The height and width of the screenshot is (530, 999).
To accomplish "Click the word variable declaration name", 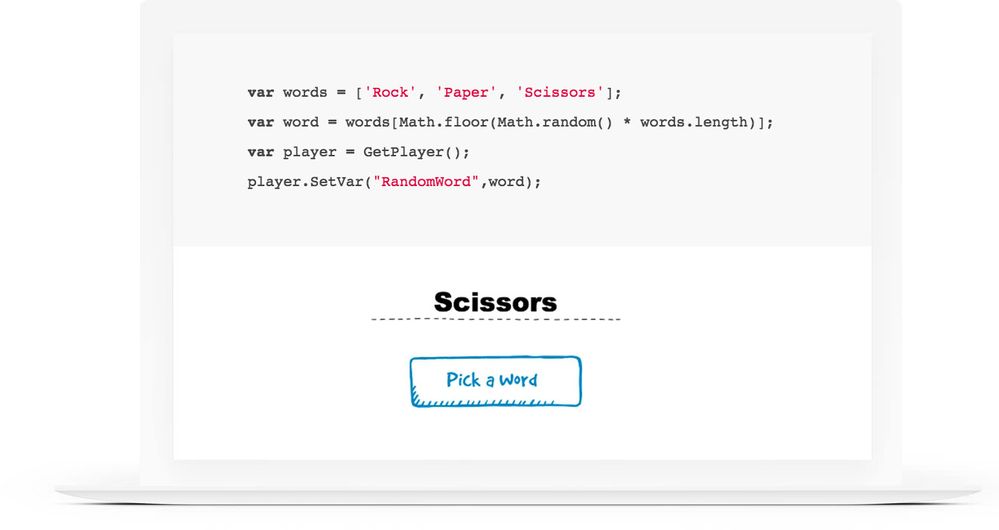I will point(300,122).
